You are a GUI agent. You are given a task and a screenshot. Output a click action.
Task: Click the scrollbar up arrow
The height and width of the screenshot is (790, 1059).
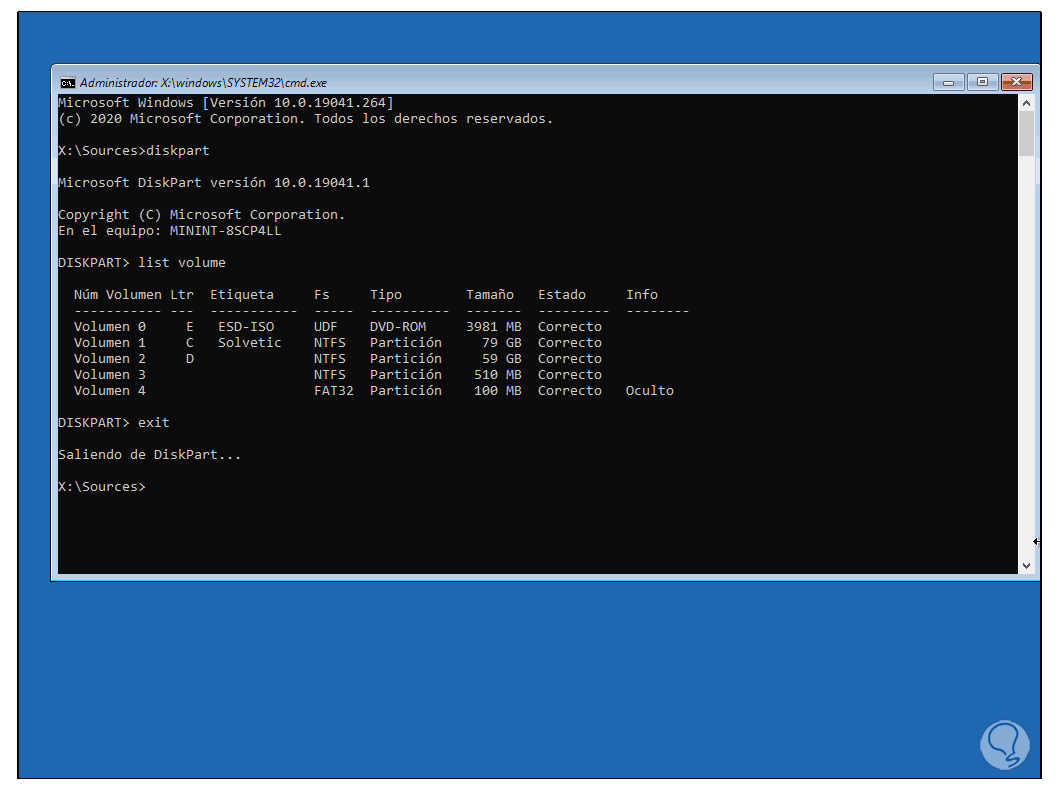pyautogui.click(x=1026, y=103)
